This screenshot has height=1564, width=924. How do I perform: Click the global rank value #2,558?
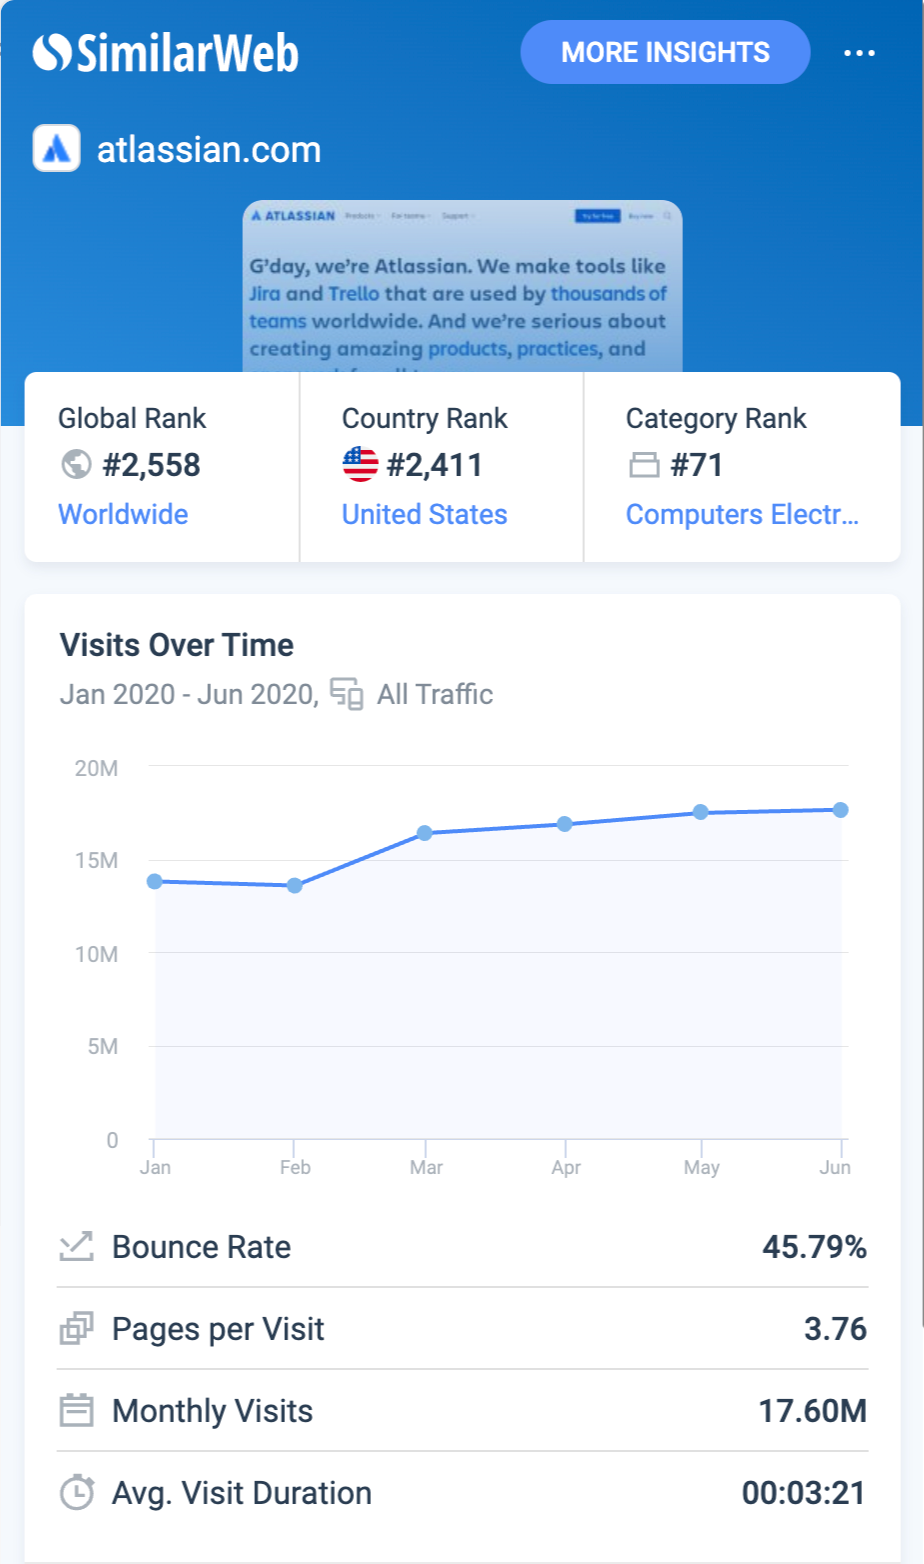(x=151, y=465)
